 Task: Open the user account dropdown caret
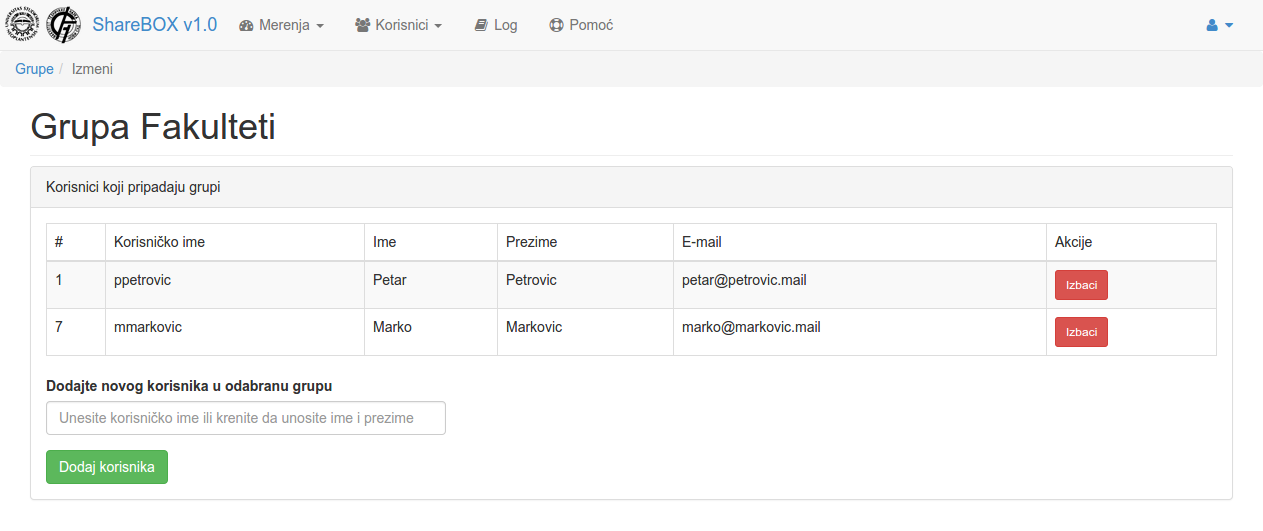pyautogui.click(x=1229, y=26)
